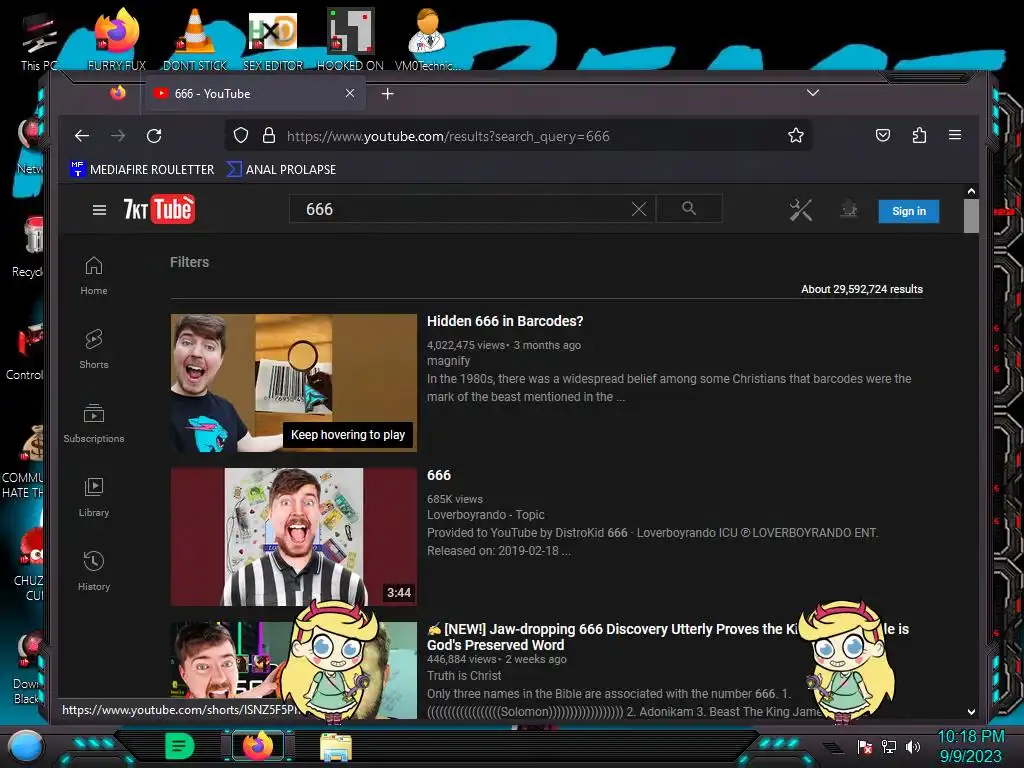Open the magnify channel link

click(448, 360)
